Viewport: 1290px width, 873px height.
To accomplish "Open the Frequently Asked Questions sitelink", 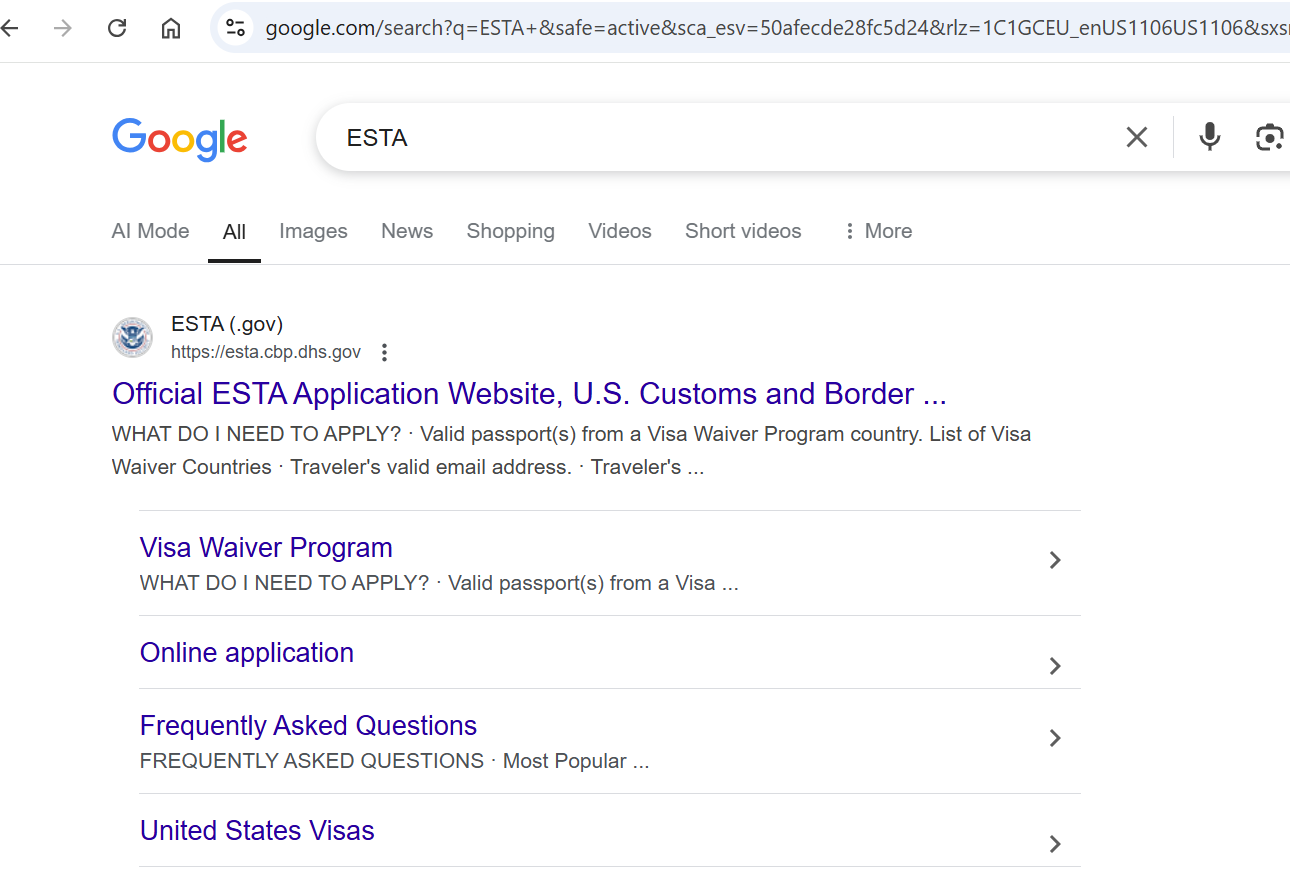I will point(308,726).
